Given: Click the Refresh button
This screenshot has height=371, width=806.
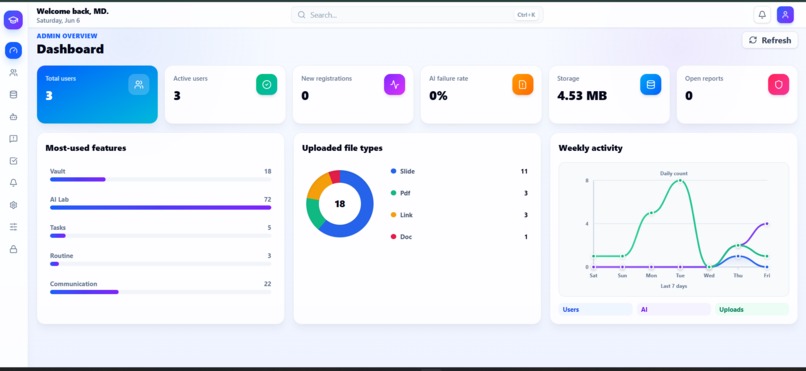Looking at the screenshot, I should point(770,40).
